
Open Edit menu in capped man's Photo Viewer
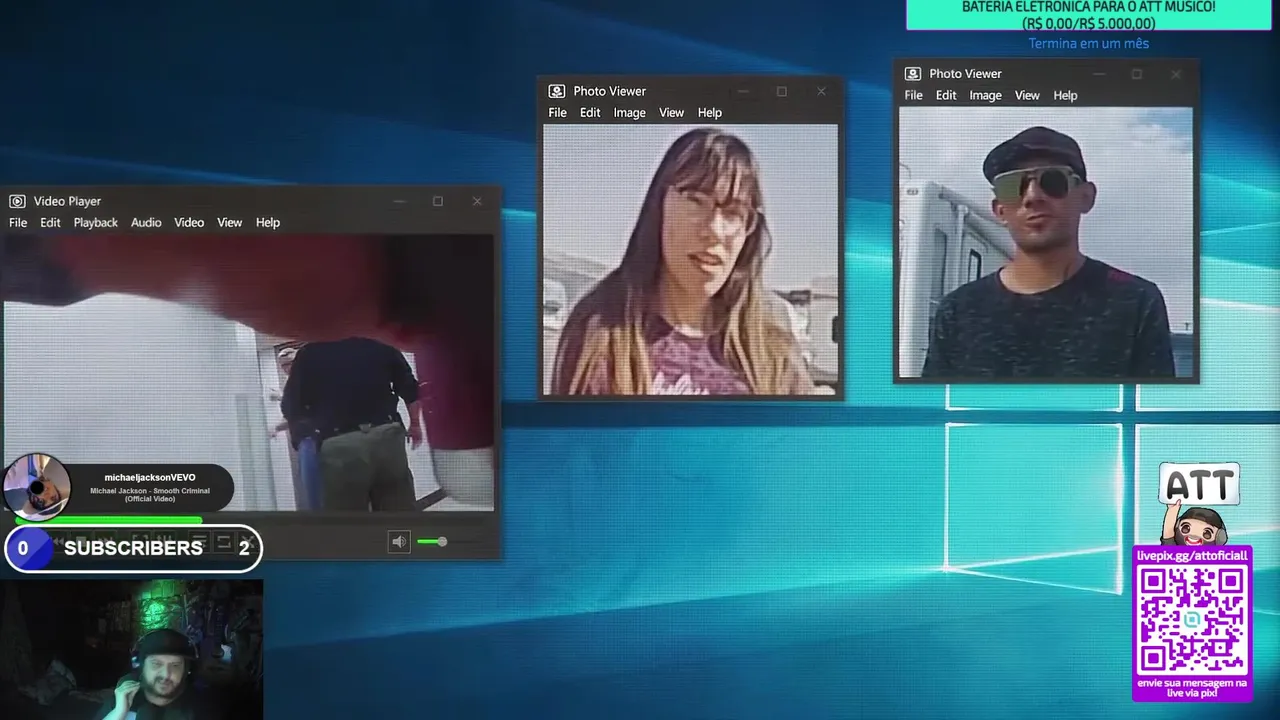pos(946,95)
